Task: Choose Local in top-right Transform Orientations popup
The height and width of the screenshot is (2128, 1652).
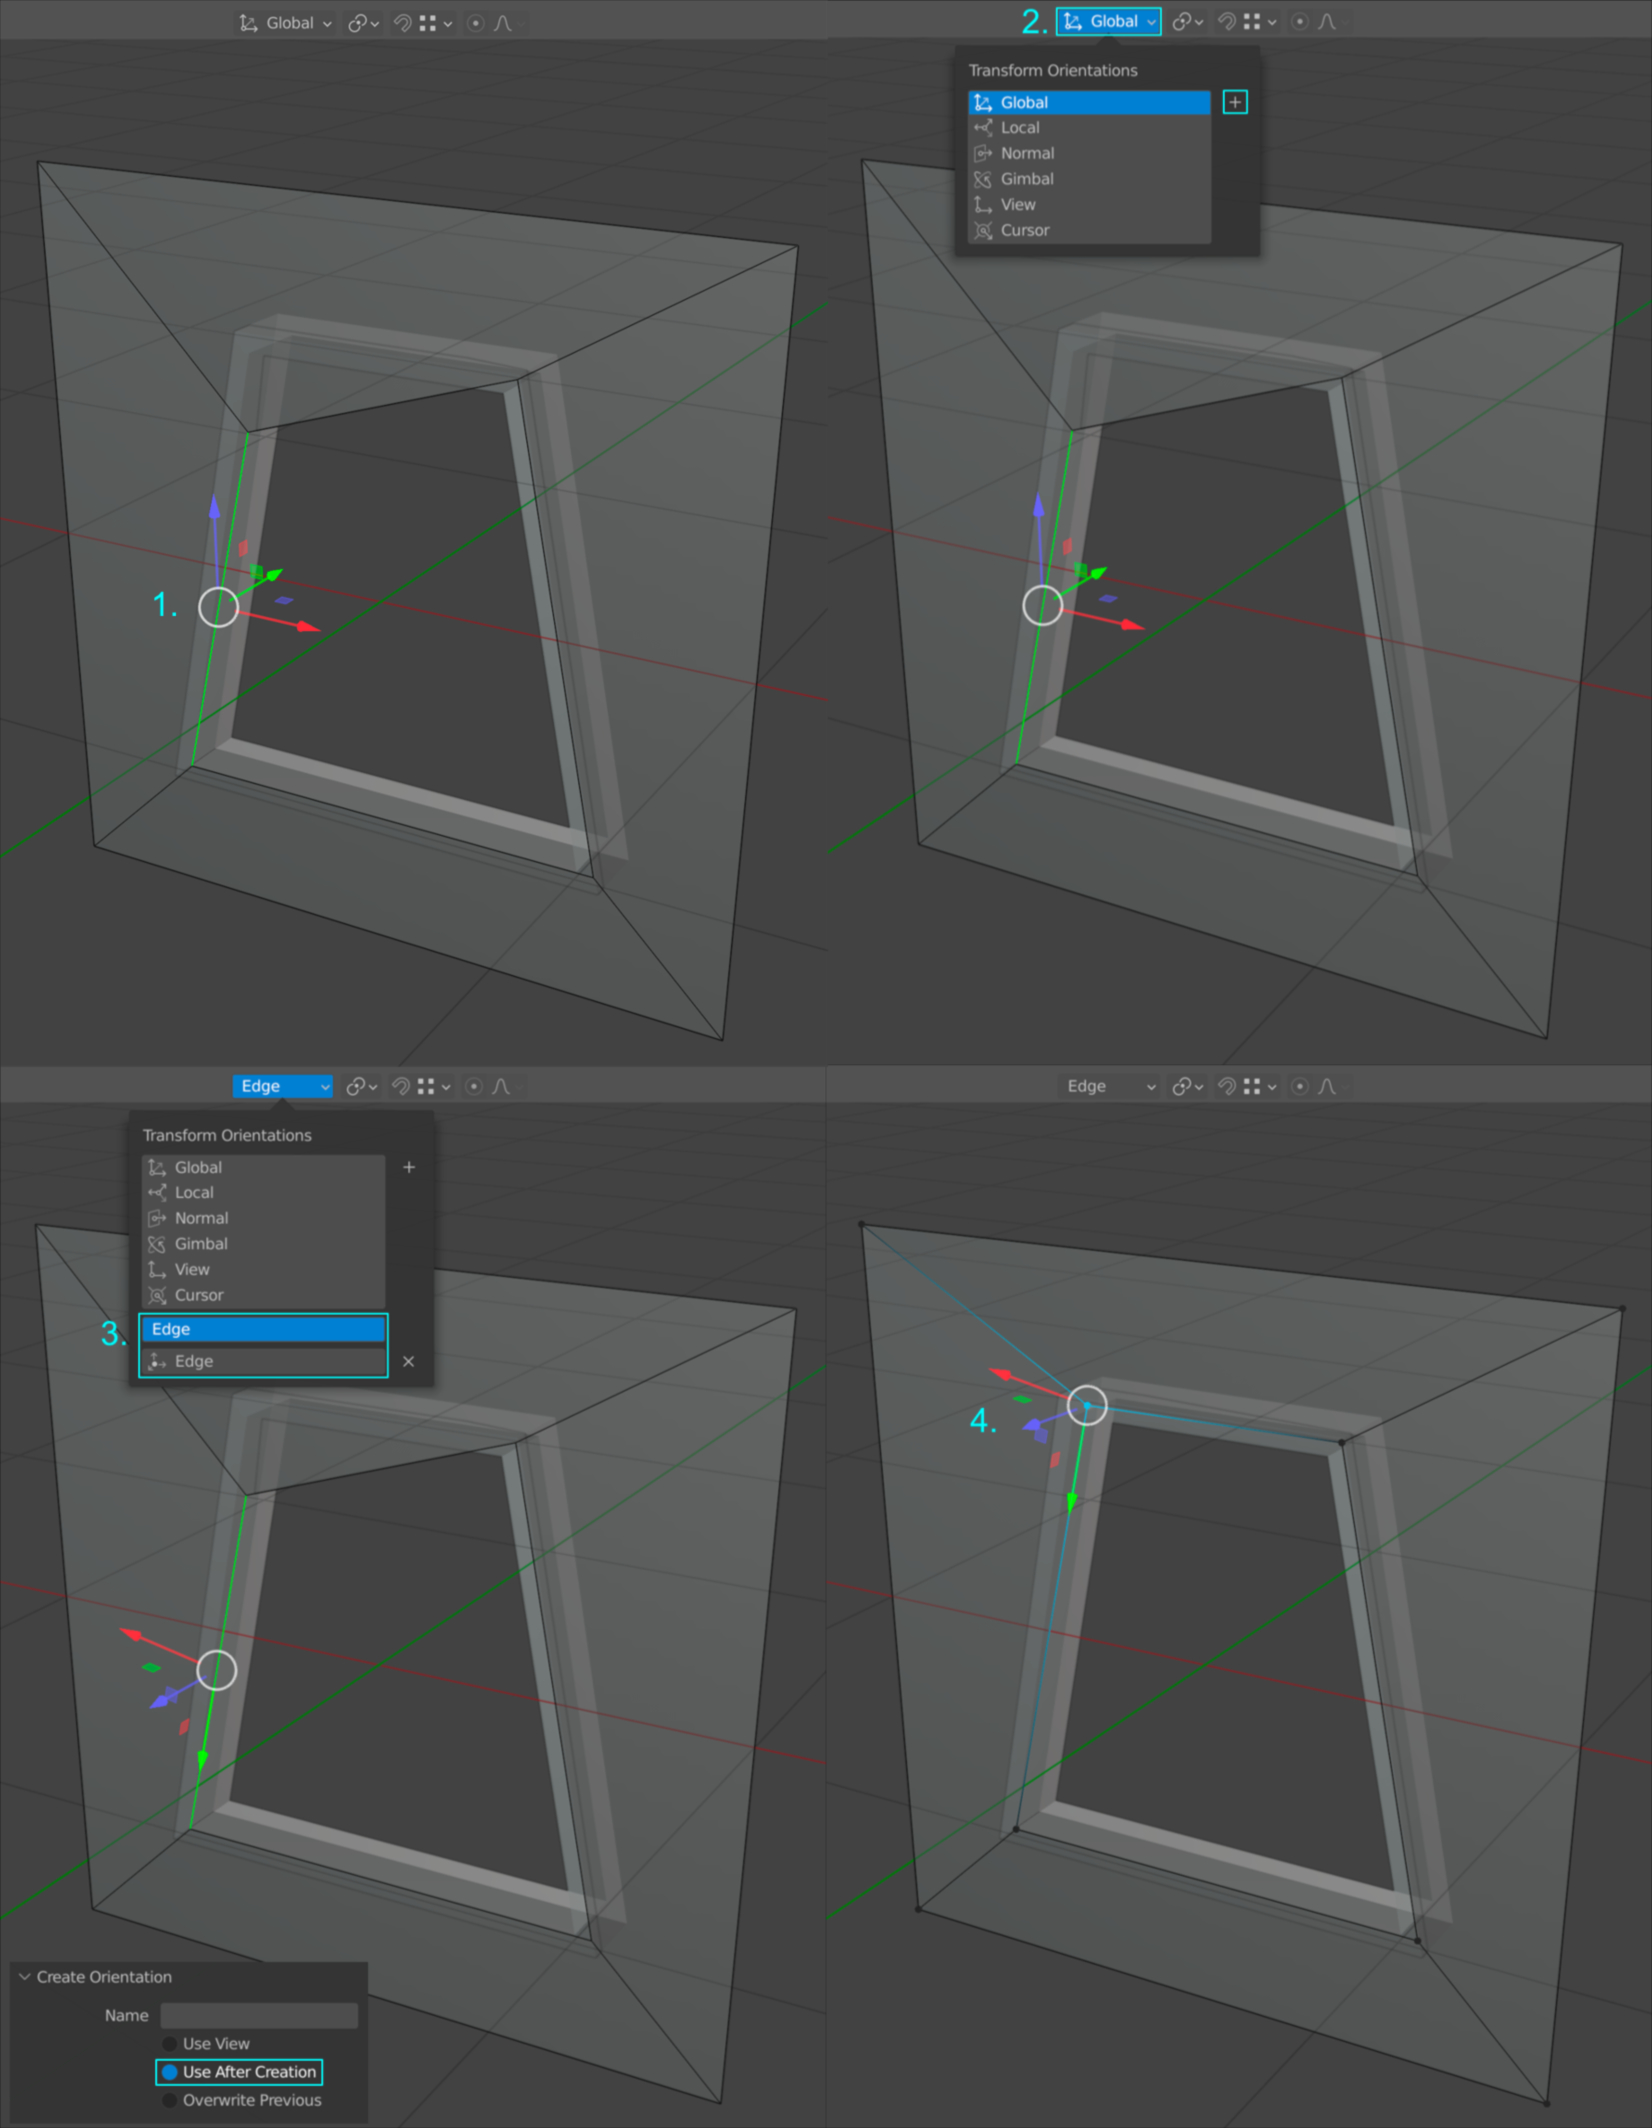Action: [1089, 128]
